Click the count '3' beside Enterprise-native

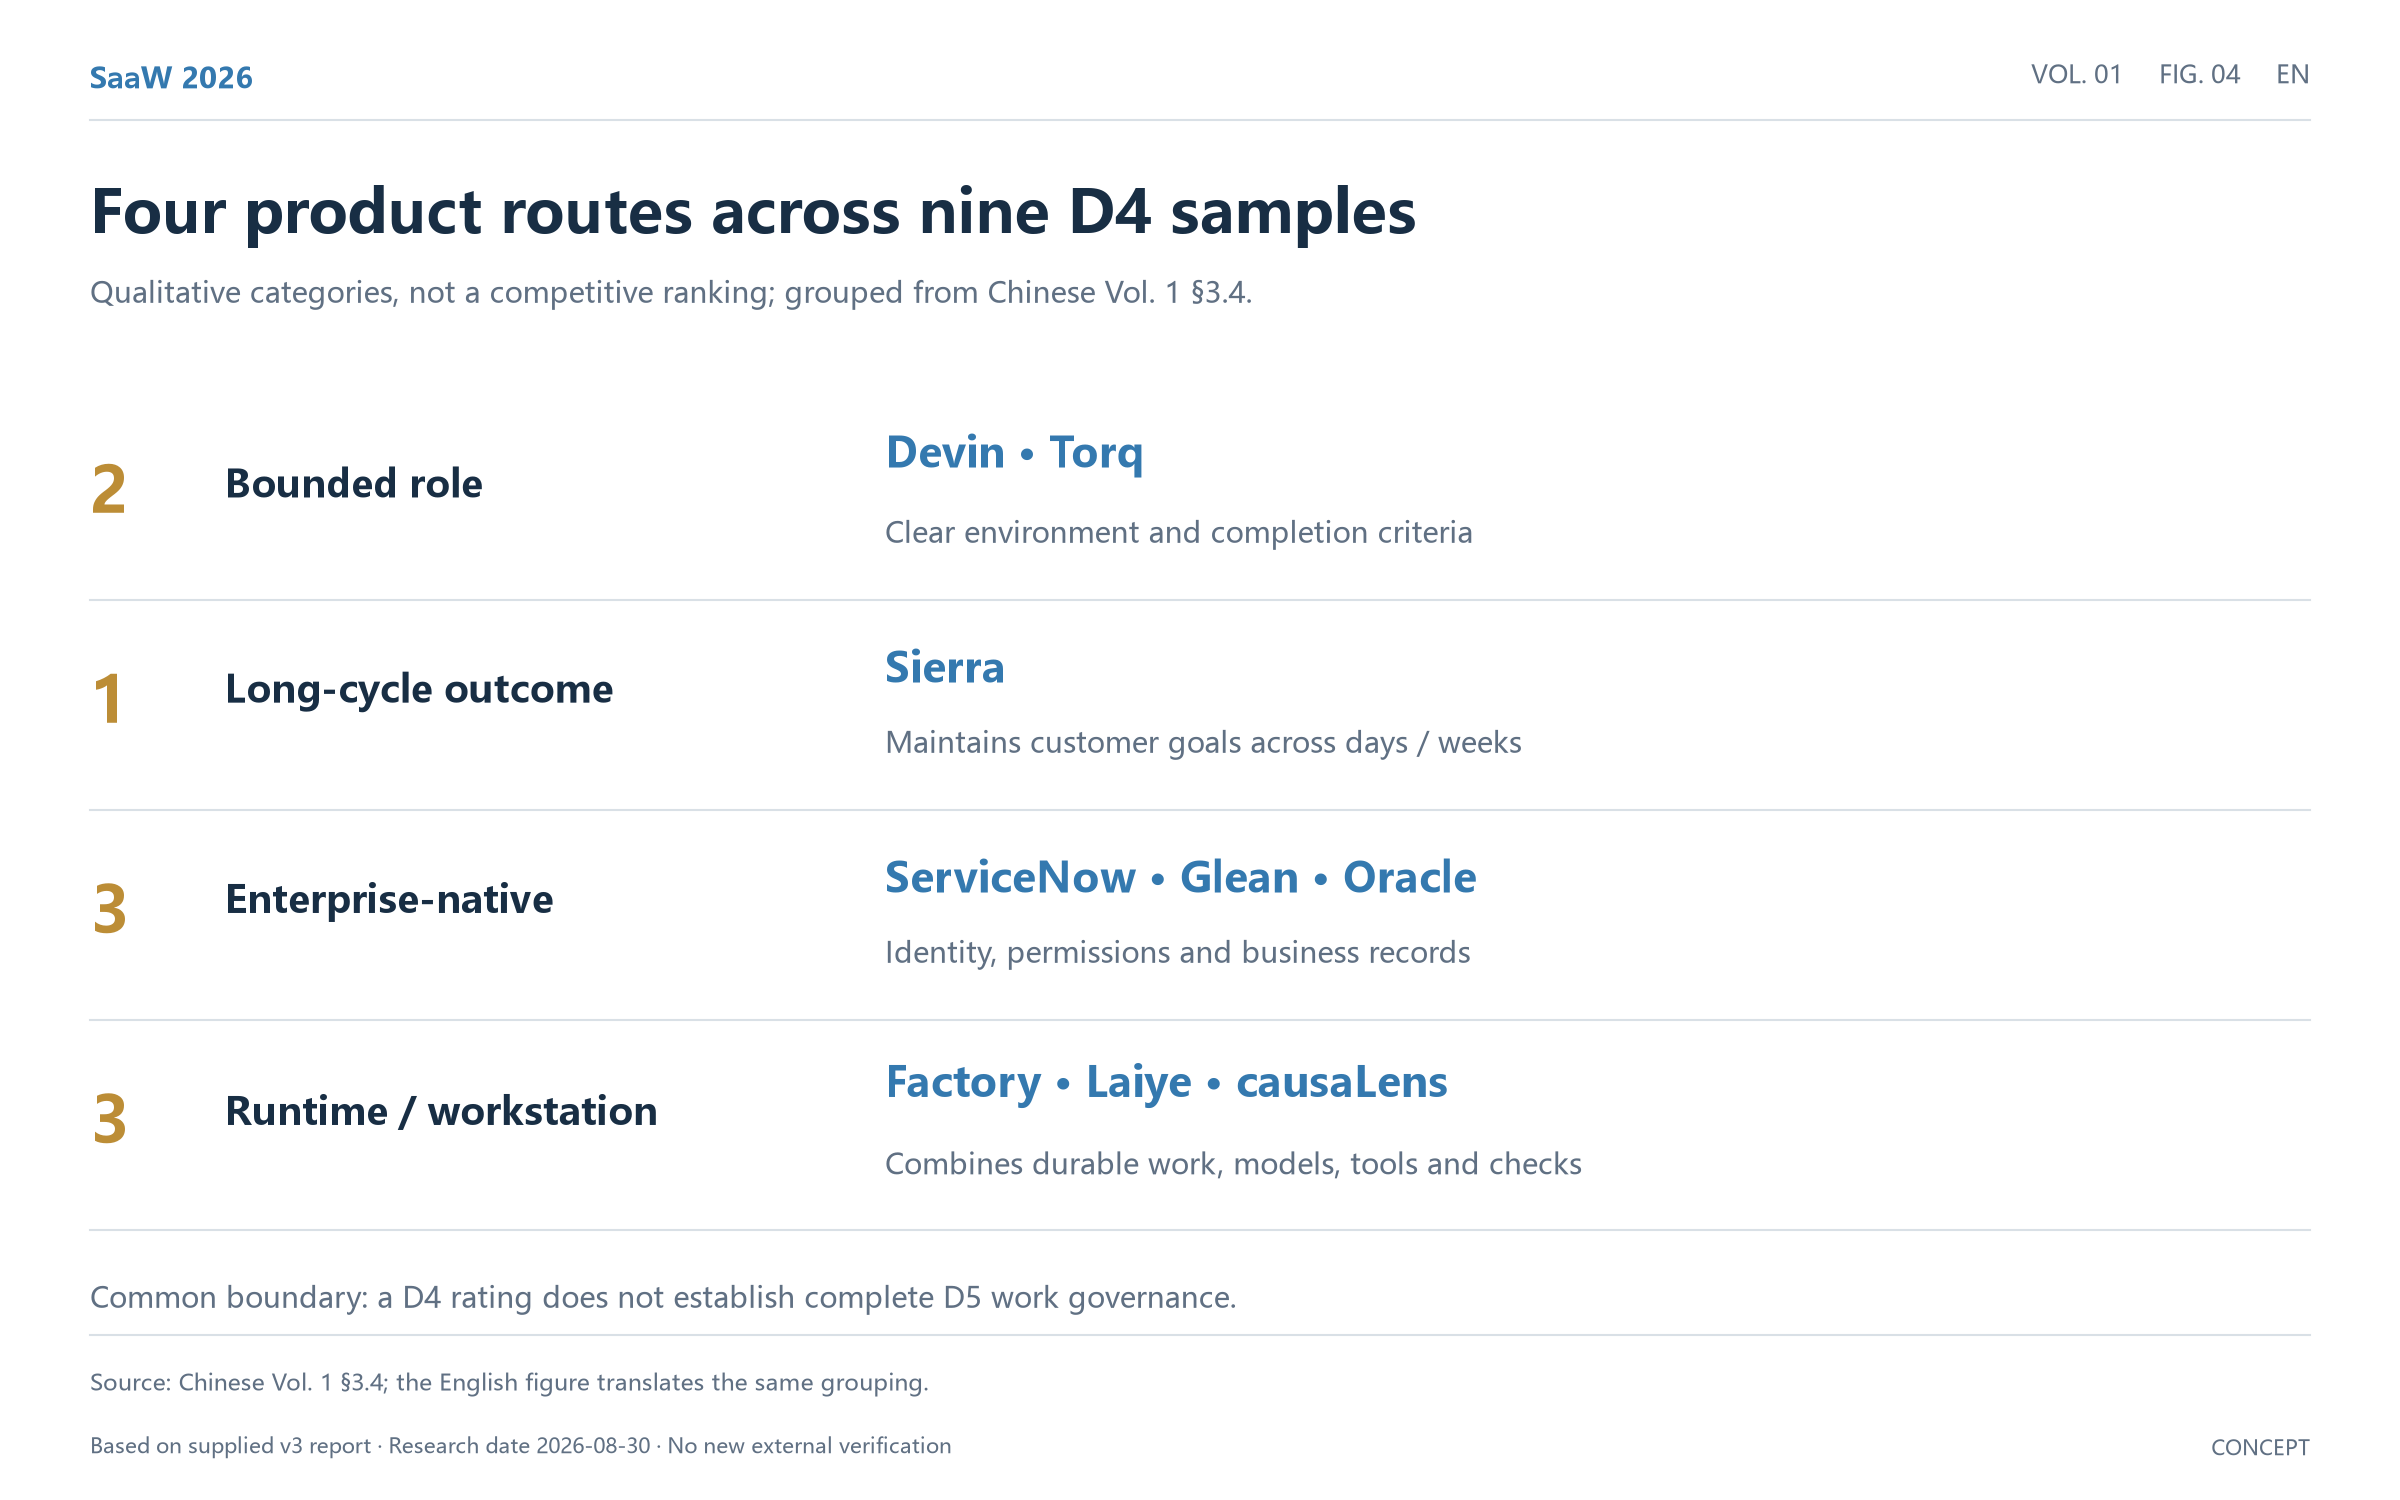tap(110, 909)
